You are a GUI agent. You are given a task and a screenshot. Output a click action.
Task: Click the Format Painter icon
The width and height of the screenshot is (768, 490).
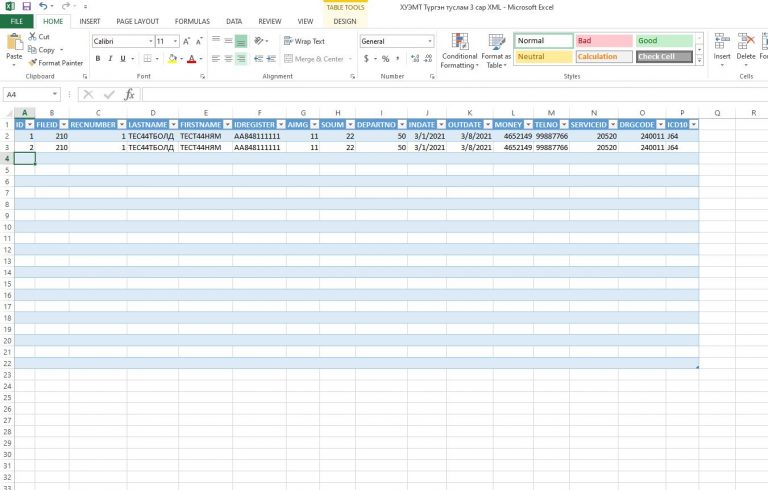coord(32,63)
